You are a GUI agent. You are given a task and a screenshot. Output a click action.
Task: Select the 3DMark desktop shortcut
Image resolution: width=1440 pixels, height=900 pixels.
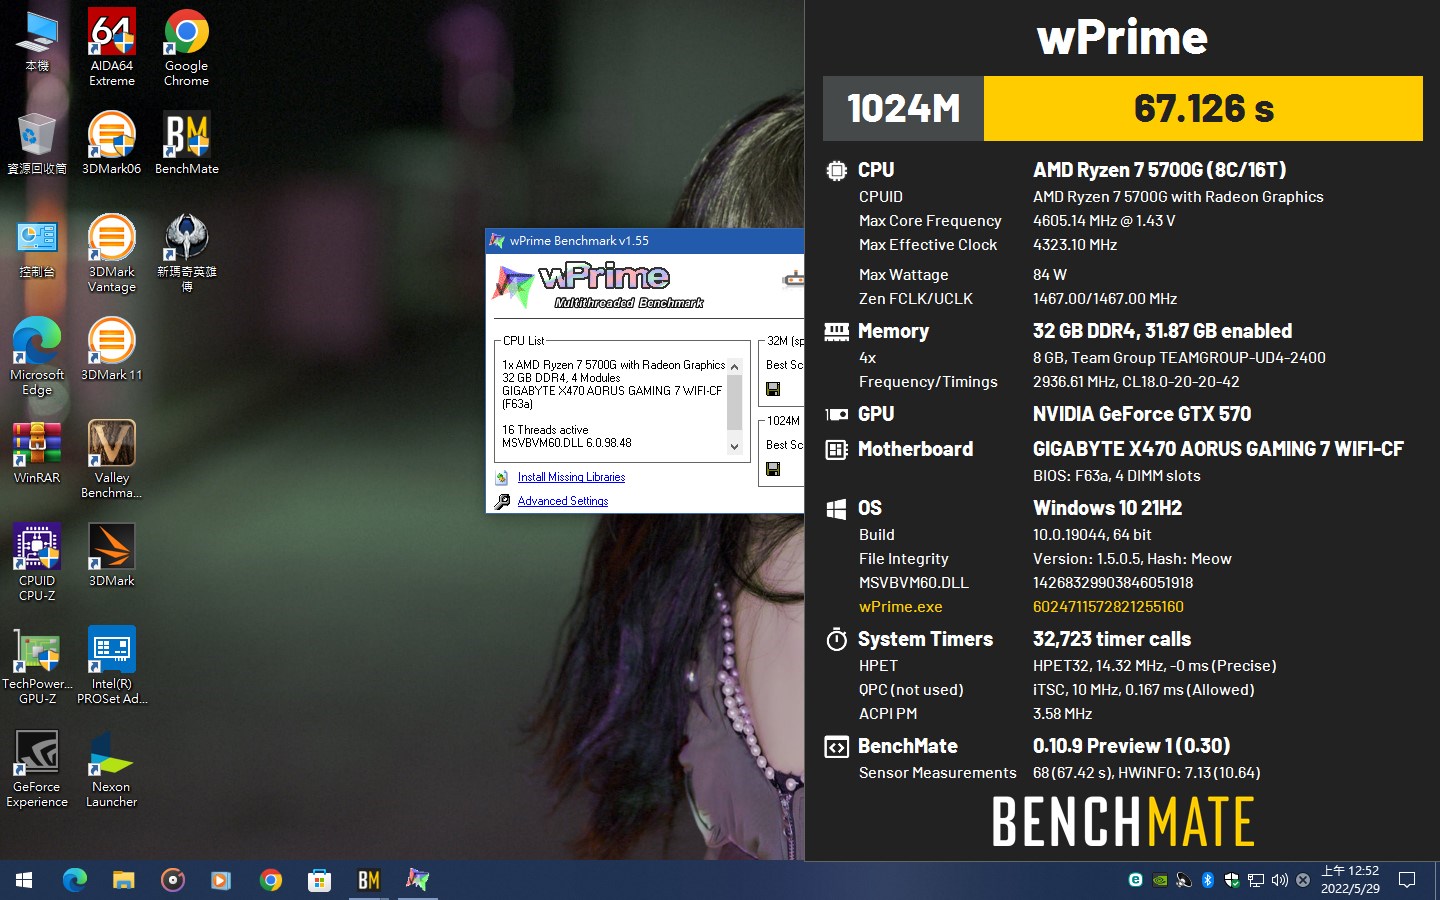(x=111, y=555)
